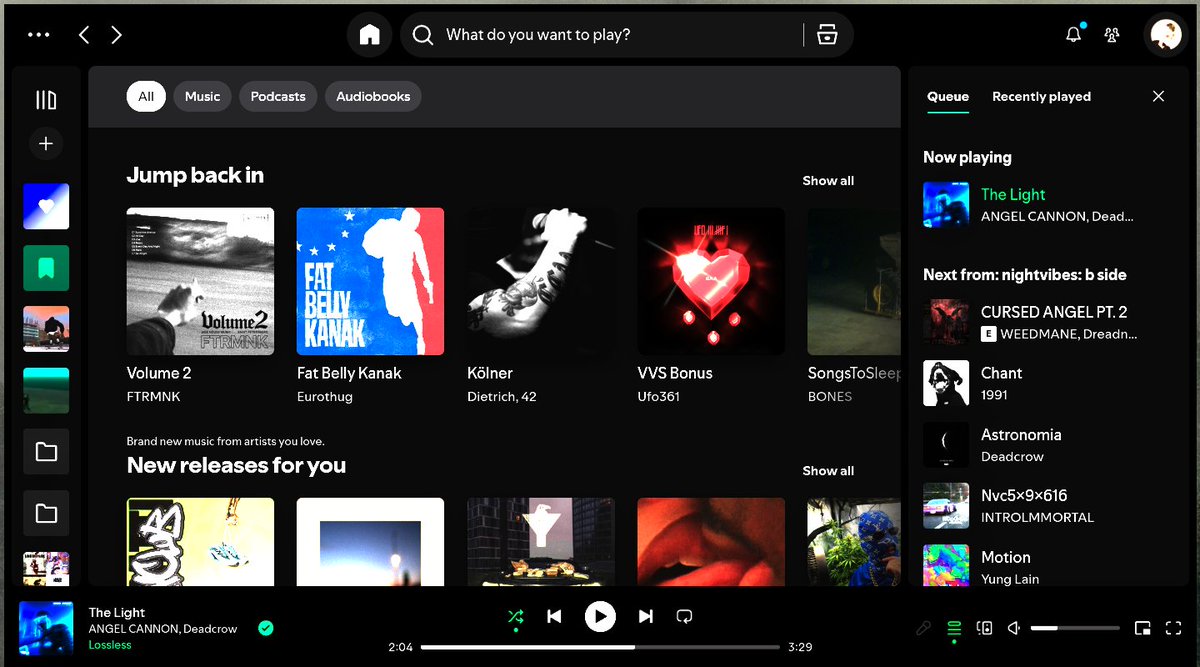The height and width of the screenshot is (667, 1200).
Task: Click the Ufo361 artist link
Action: pos(659,397)
